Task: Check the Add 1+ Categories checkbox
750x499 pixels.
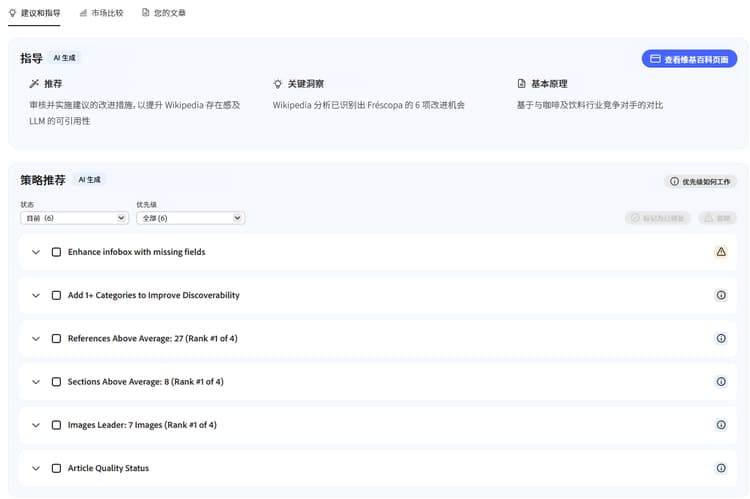Action: (x=56, y=295)
